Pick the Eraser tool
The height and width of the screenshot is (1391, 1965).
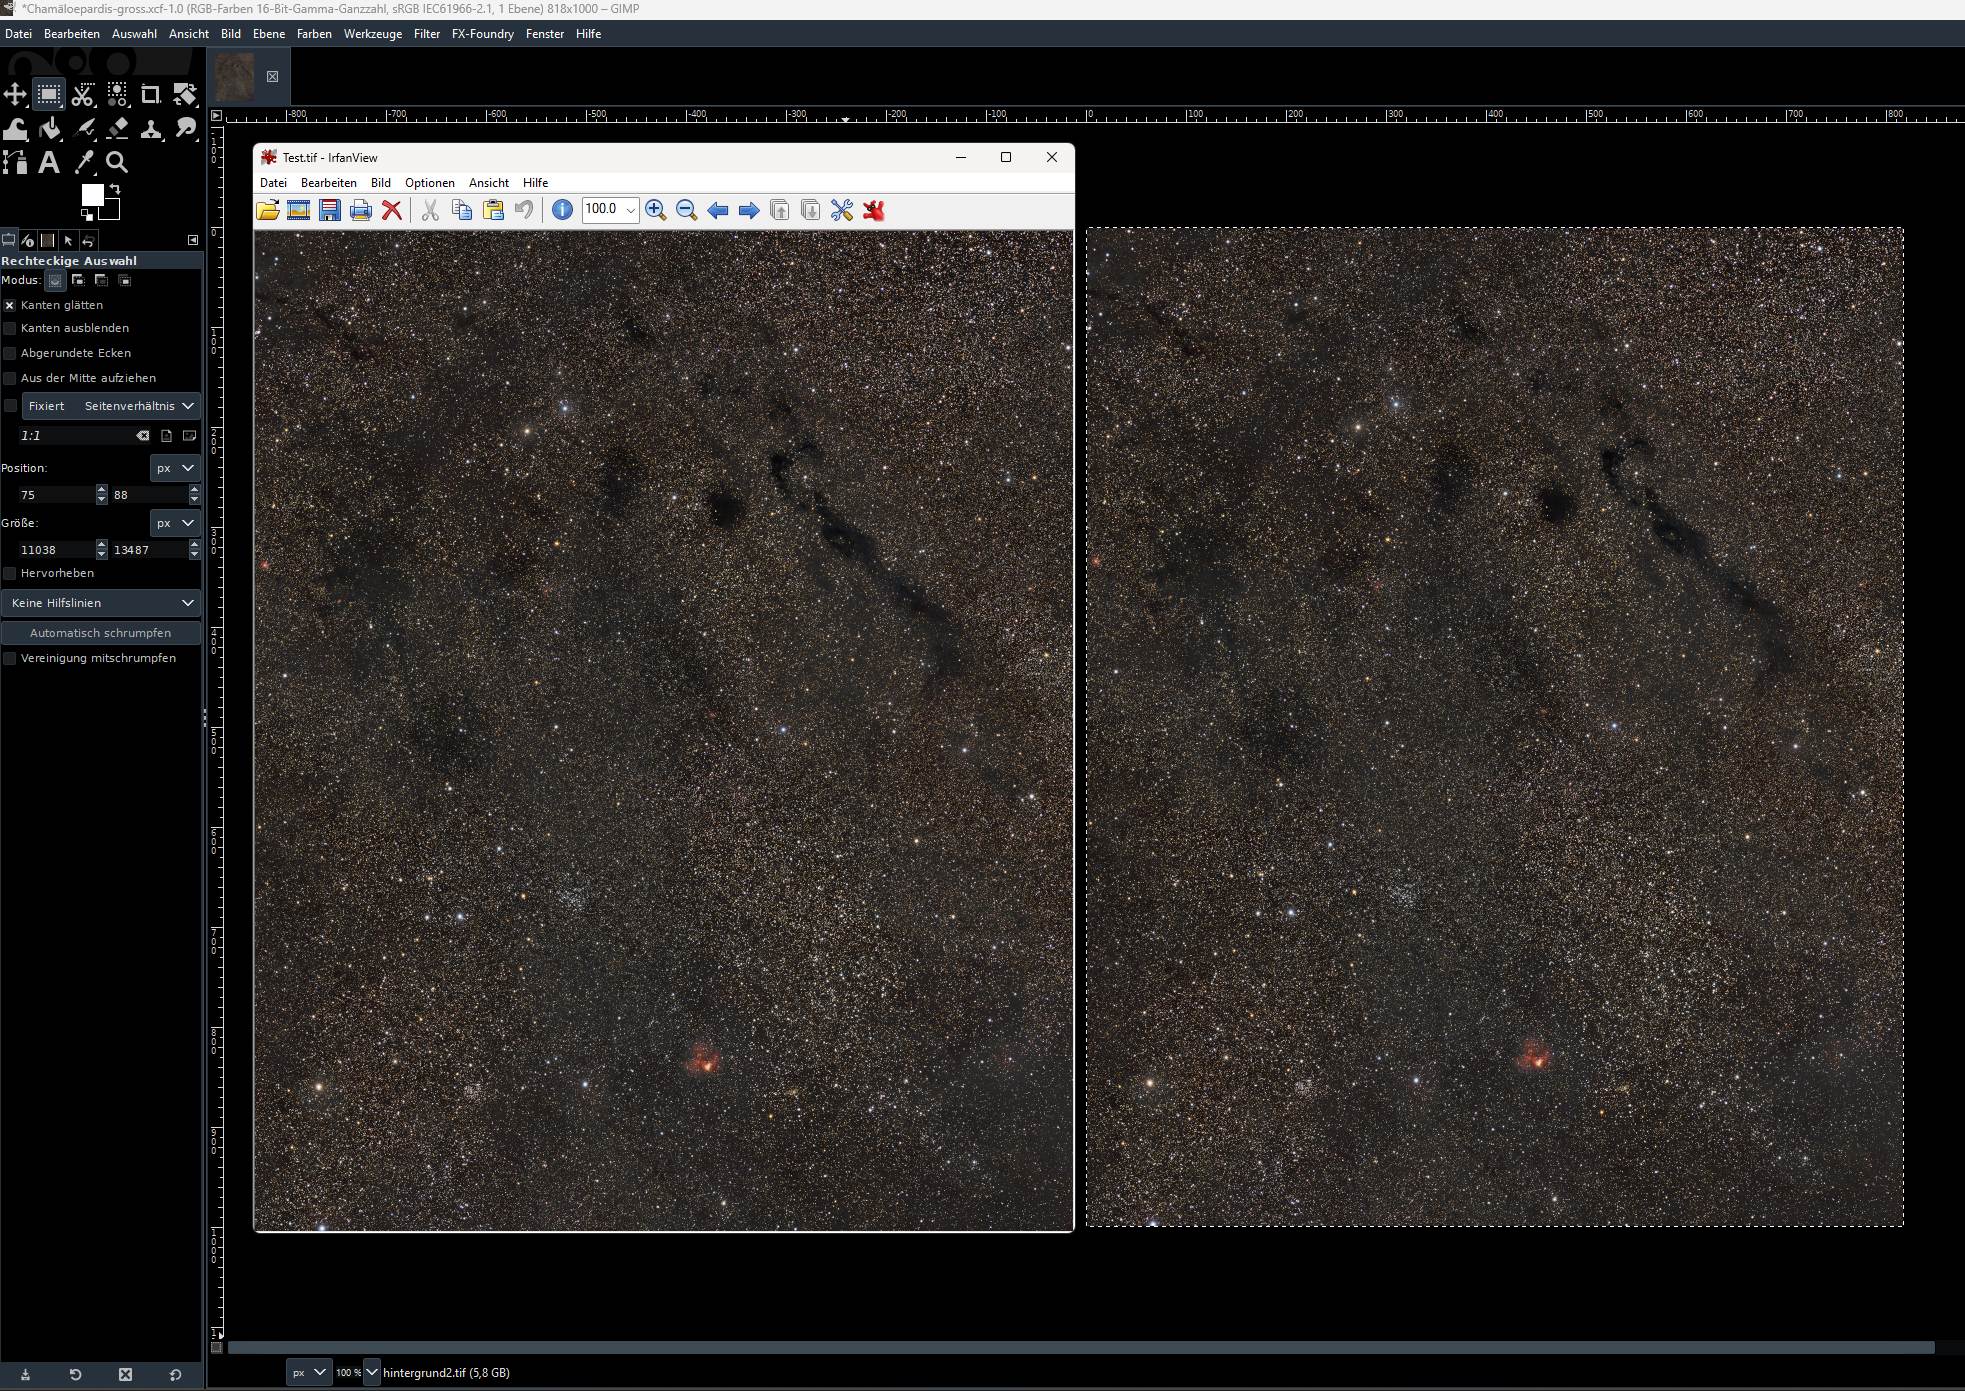pyautogui.click(x=117, y=129)
